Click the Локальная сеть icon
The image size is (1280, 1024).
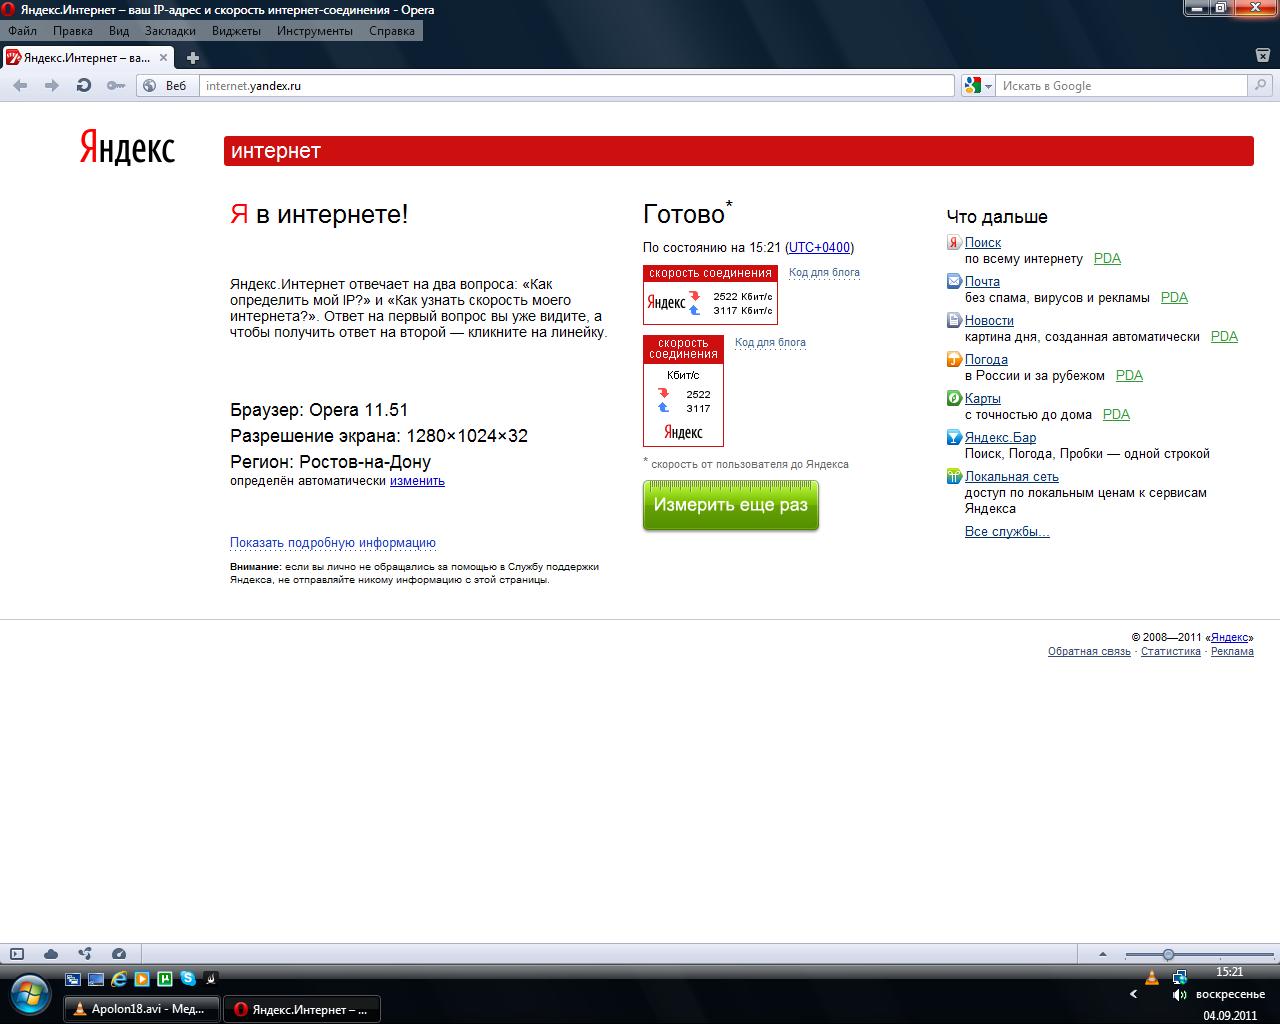pos(954,476)
